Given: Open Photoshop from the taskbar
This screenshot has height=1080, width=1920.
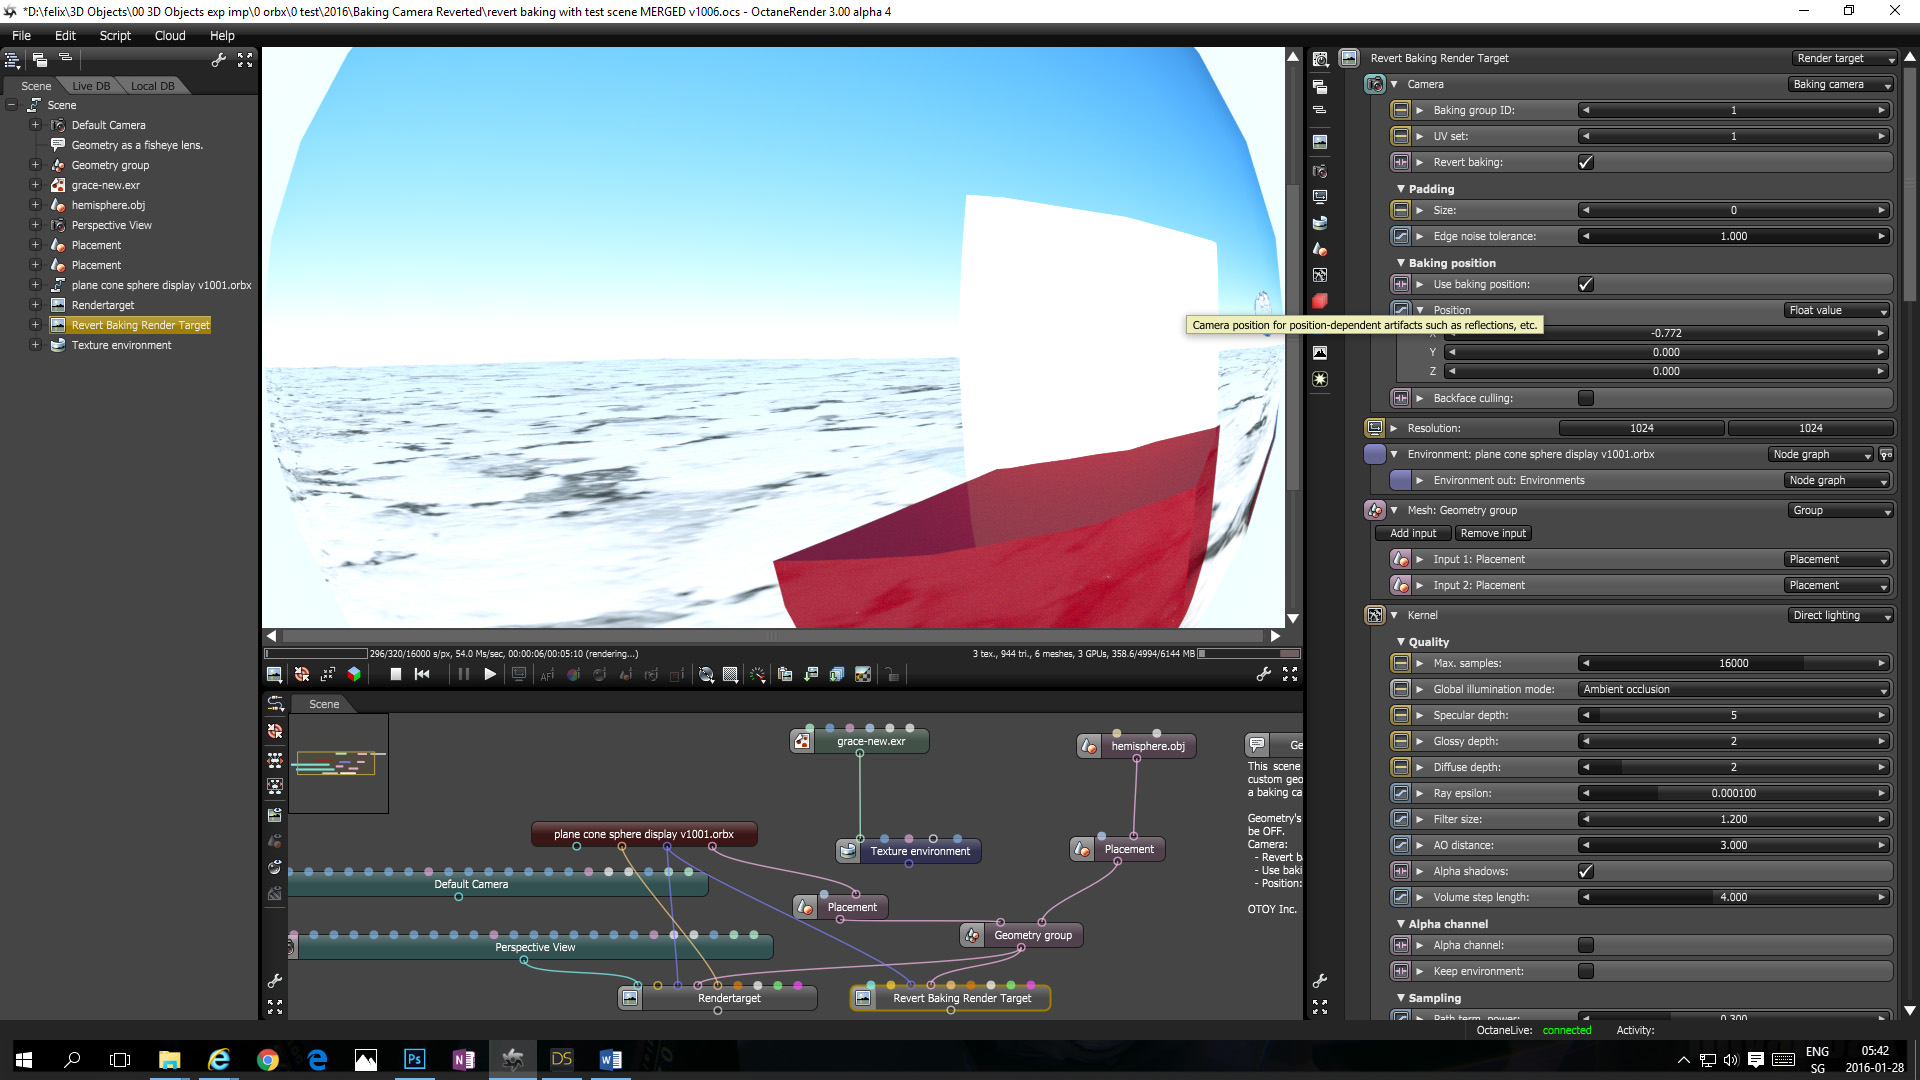Looking at the screenshot, I should click(x=414, y=1060).
